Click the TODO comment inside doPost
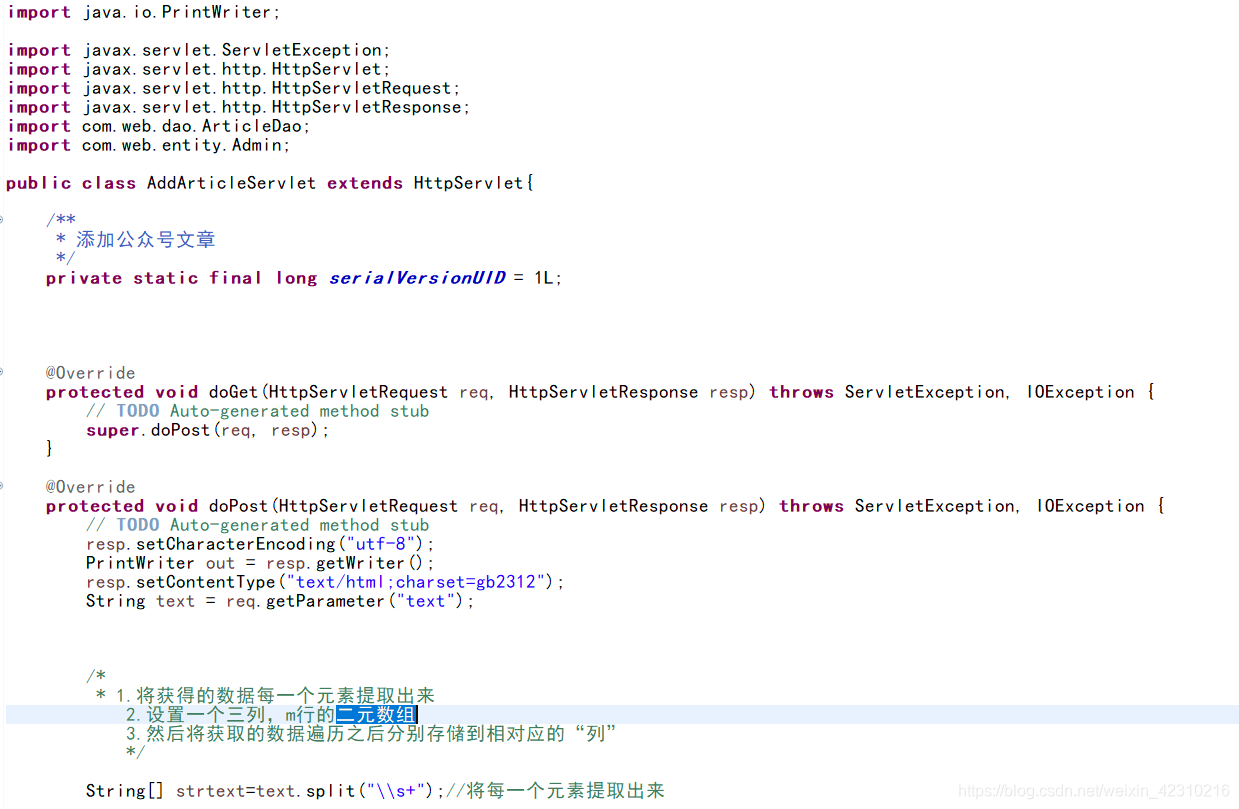Screen dimensions: 1239x809 (x=257, y=525)
